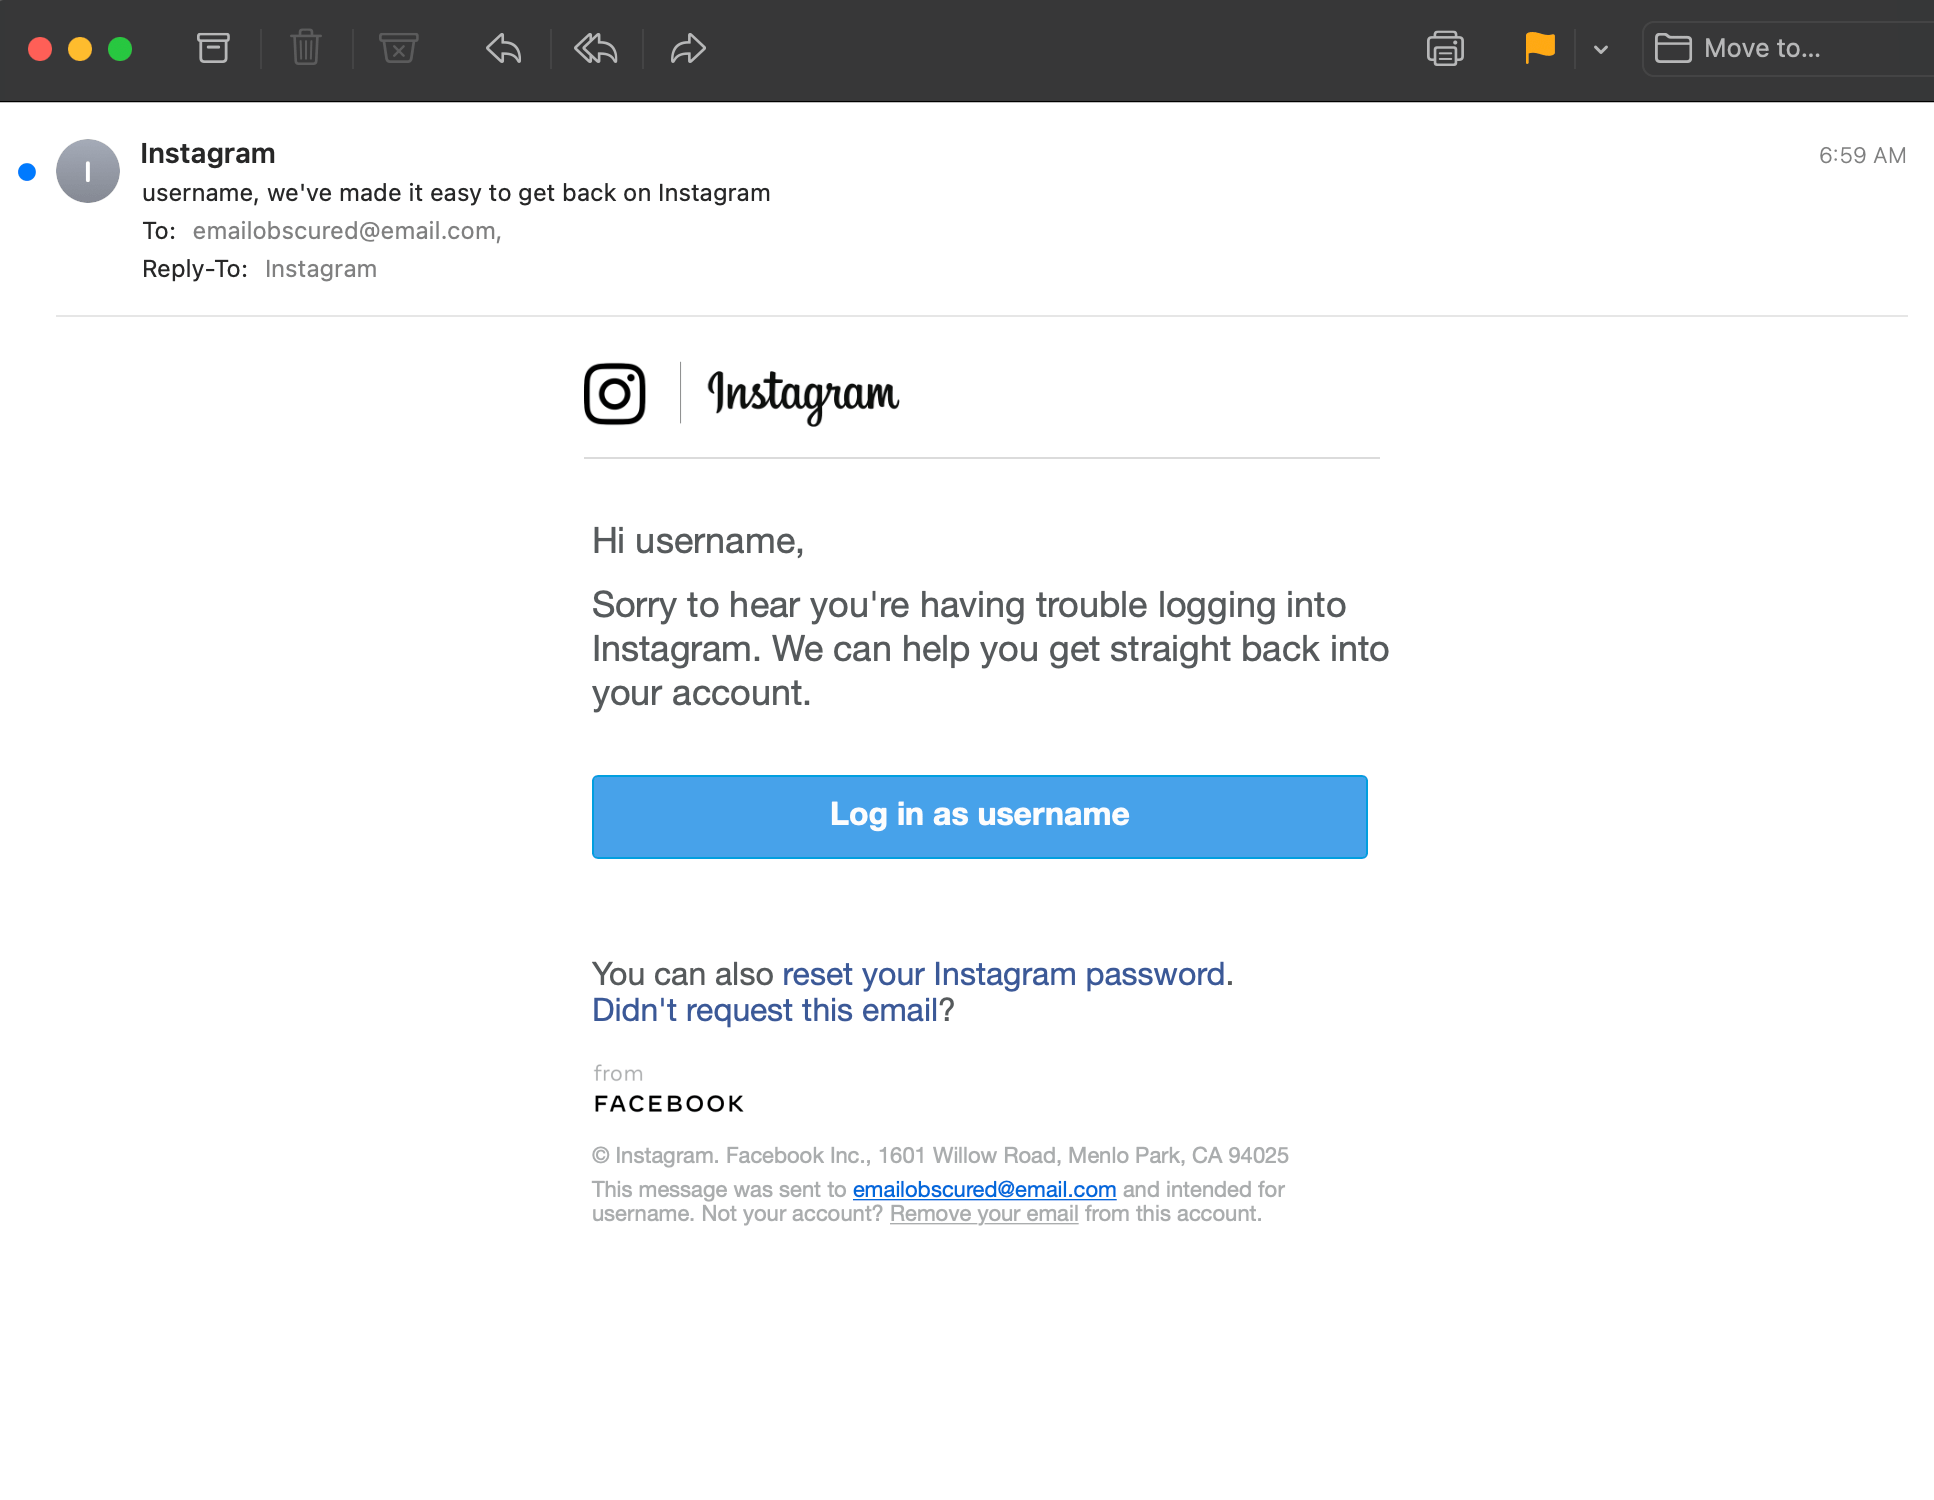Print the email with printer icon
1934x1500 pixels.
[x=1445, y=48]
